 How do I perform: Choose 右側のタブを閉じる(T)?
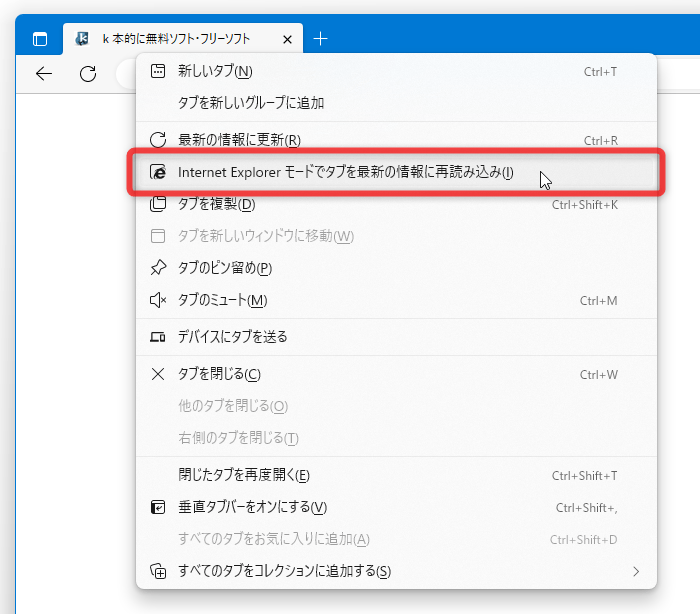[396, 438]
